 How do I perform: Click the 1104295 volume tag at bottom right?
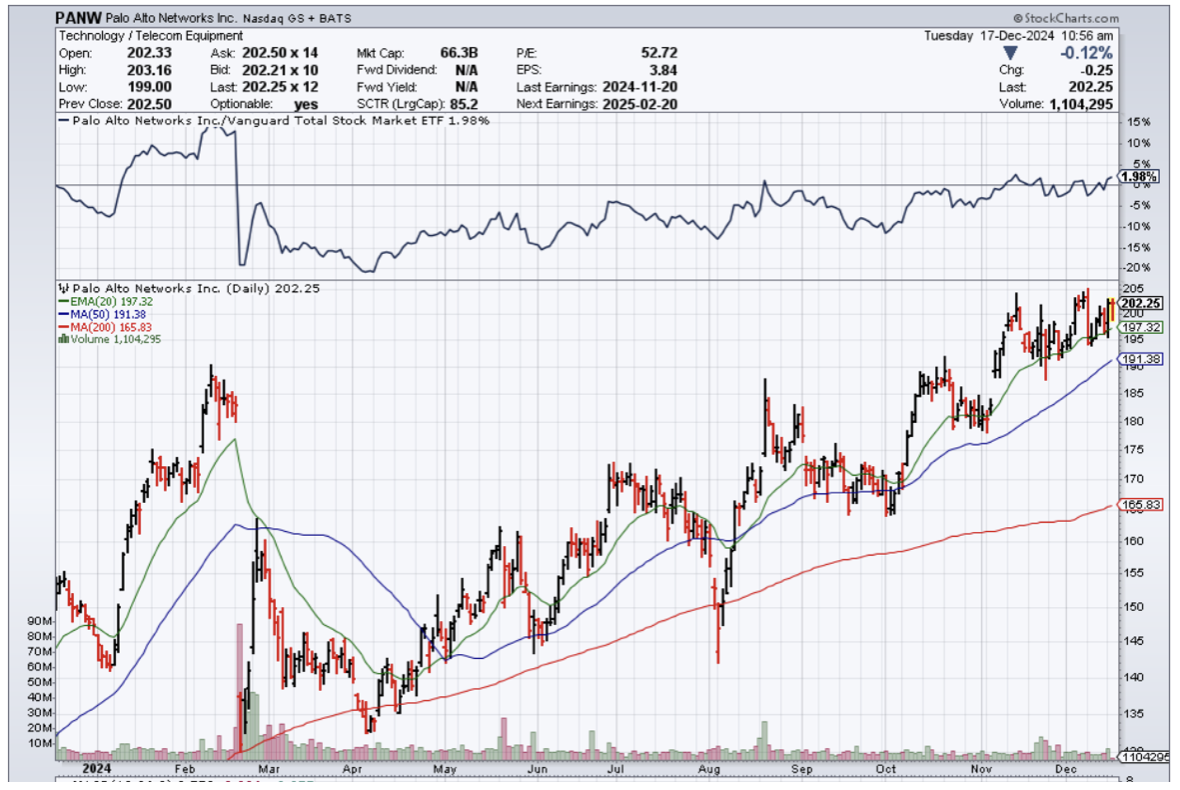point(1141,758)
